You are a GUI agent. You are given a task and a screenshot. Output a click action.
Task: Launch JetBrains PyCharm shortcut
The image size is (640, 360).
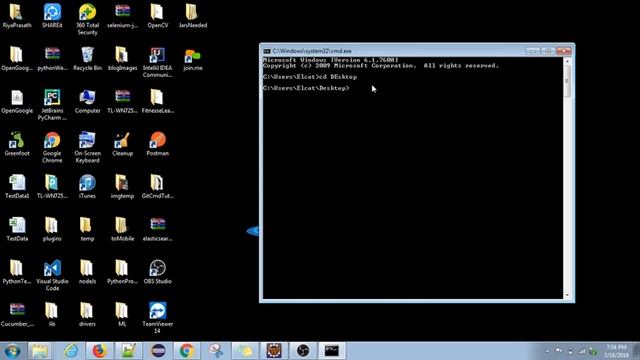point(52,105)
